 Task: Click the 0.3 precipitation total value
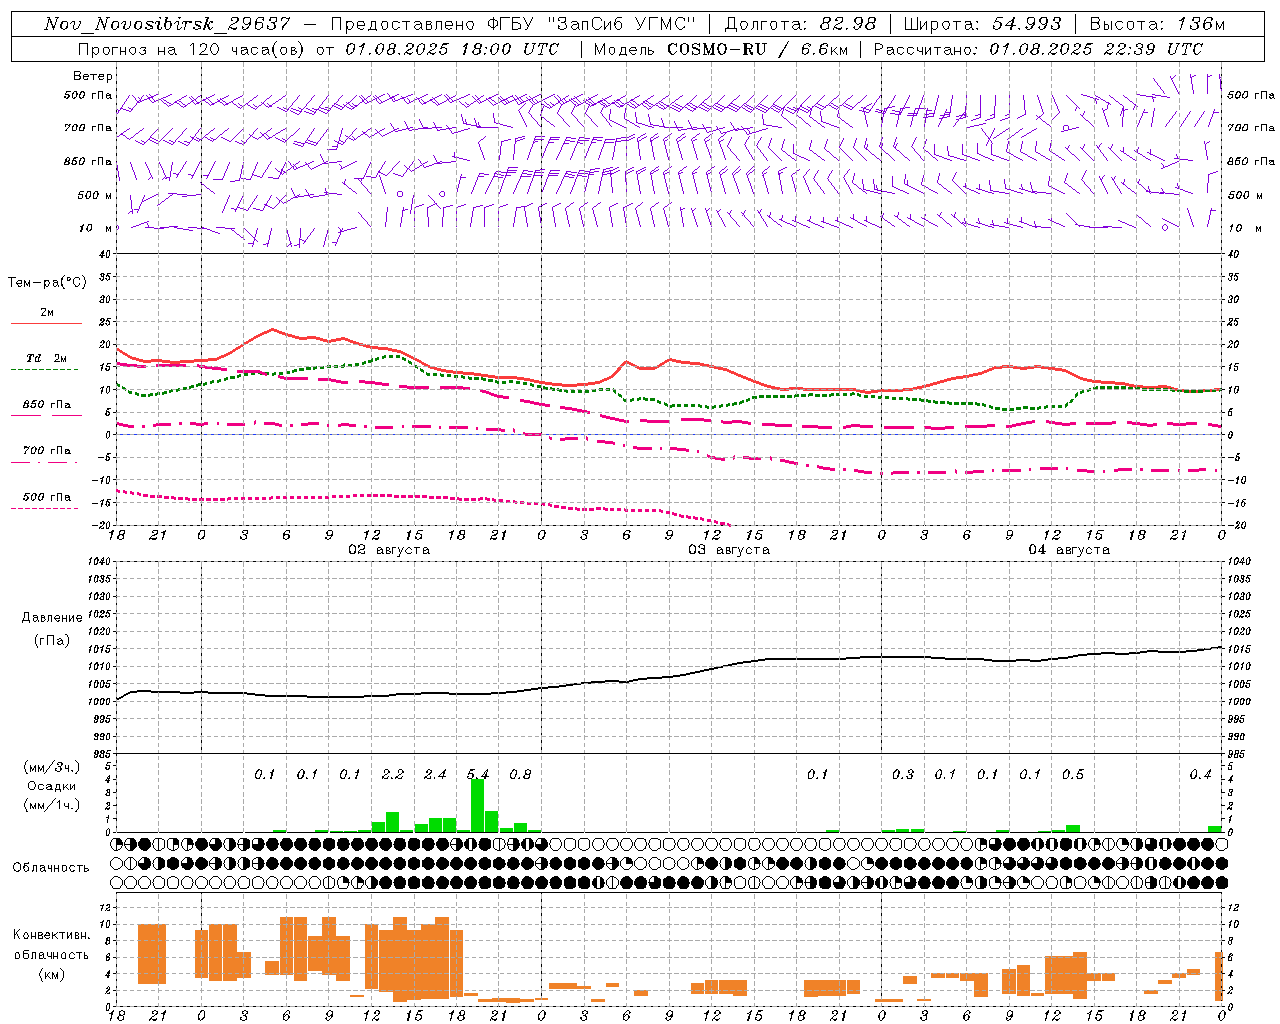point(903,774)
